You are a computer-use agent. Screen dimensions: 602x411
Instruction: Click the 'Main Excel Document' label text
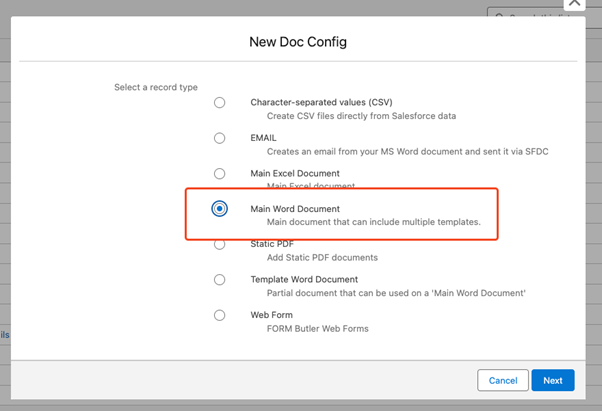295,173
